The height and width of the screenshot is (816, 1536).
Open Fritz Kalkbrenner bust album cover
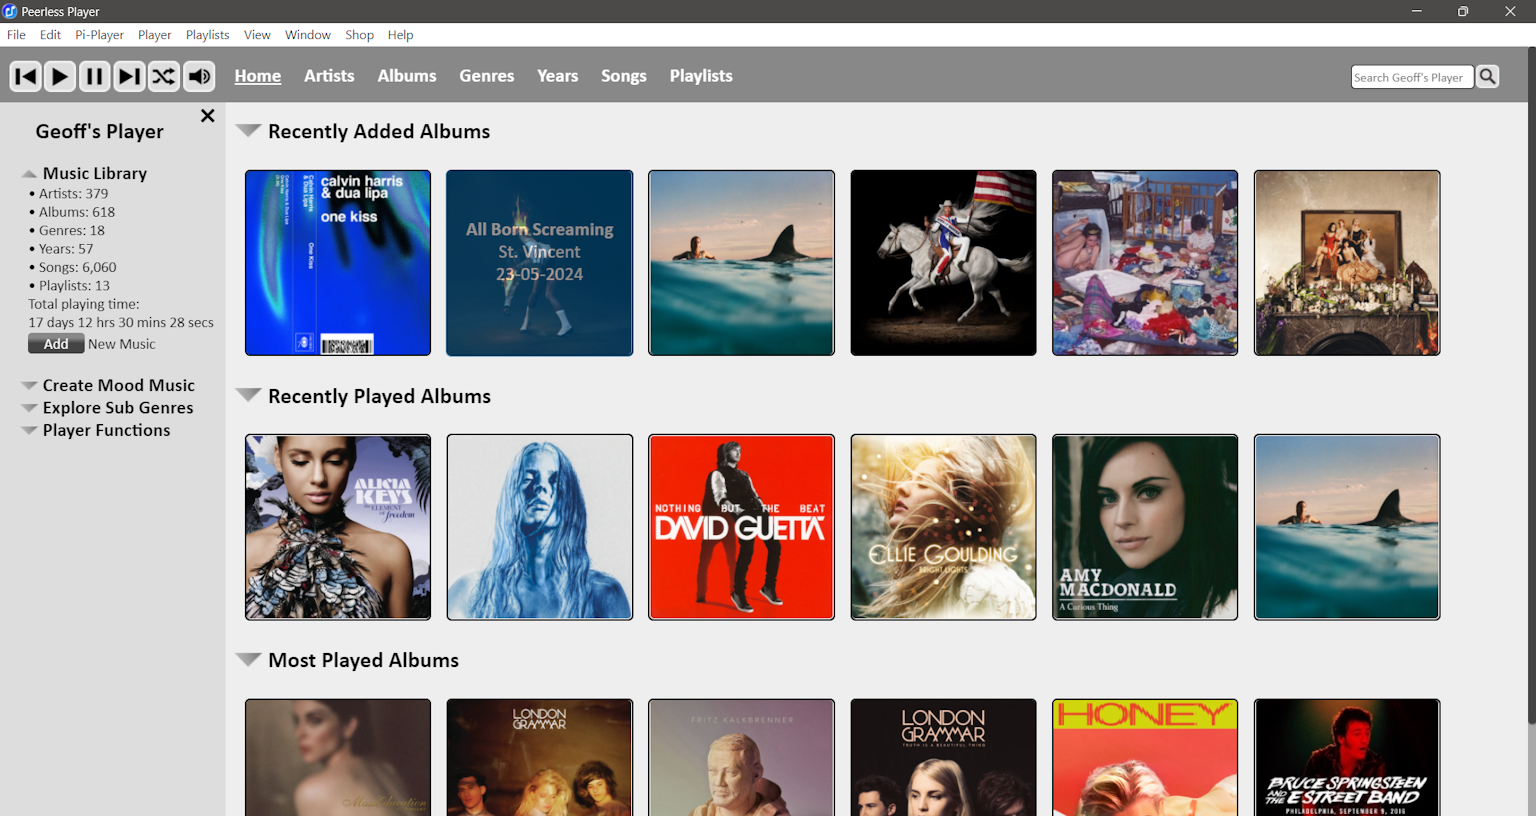[741, 757]
